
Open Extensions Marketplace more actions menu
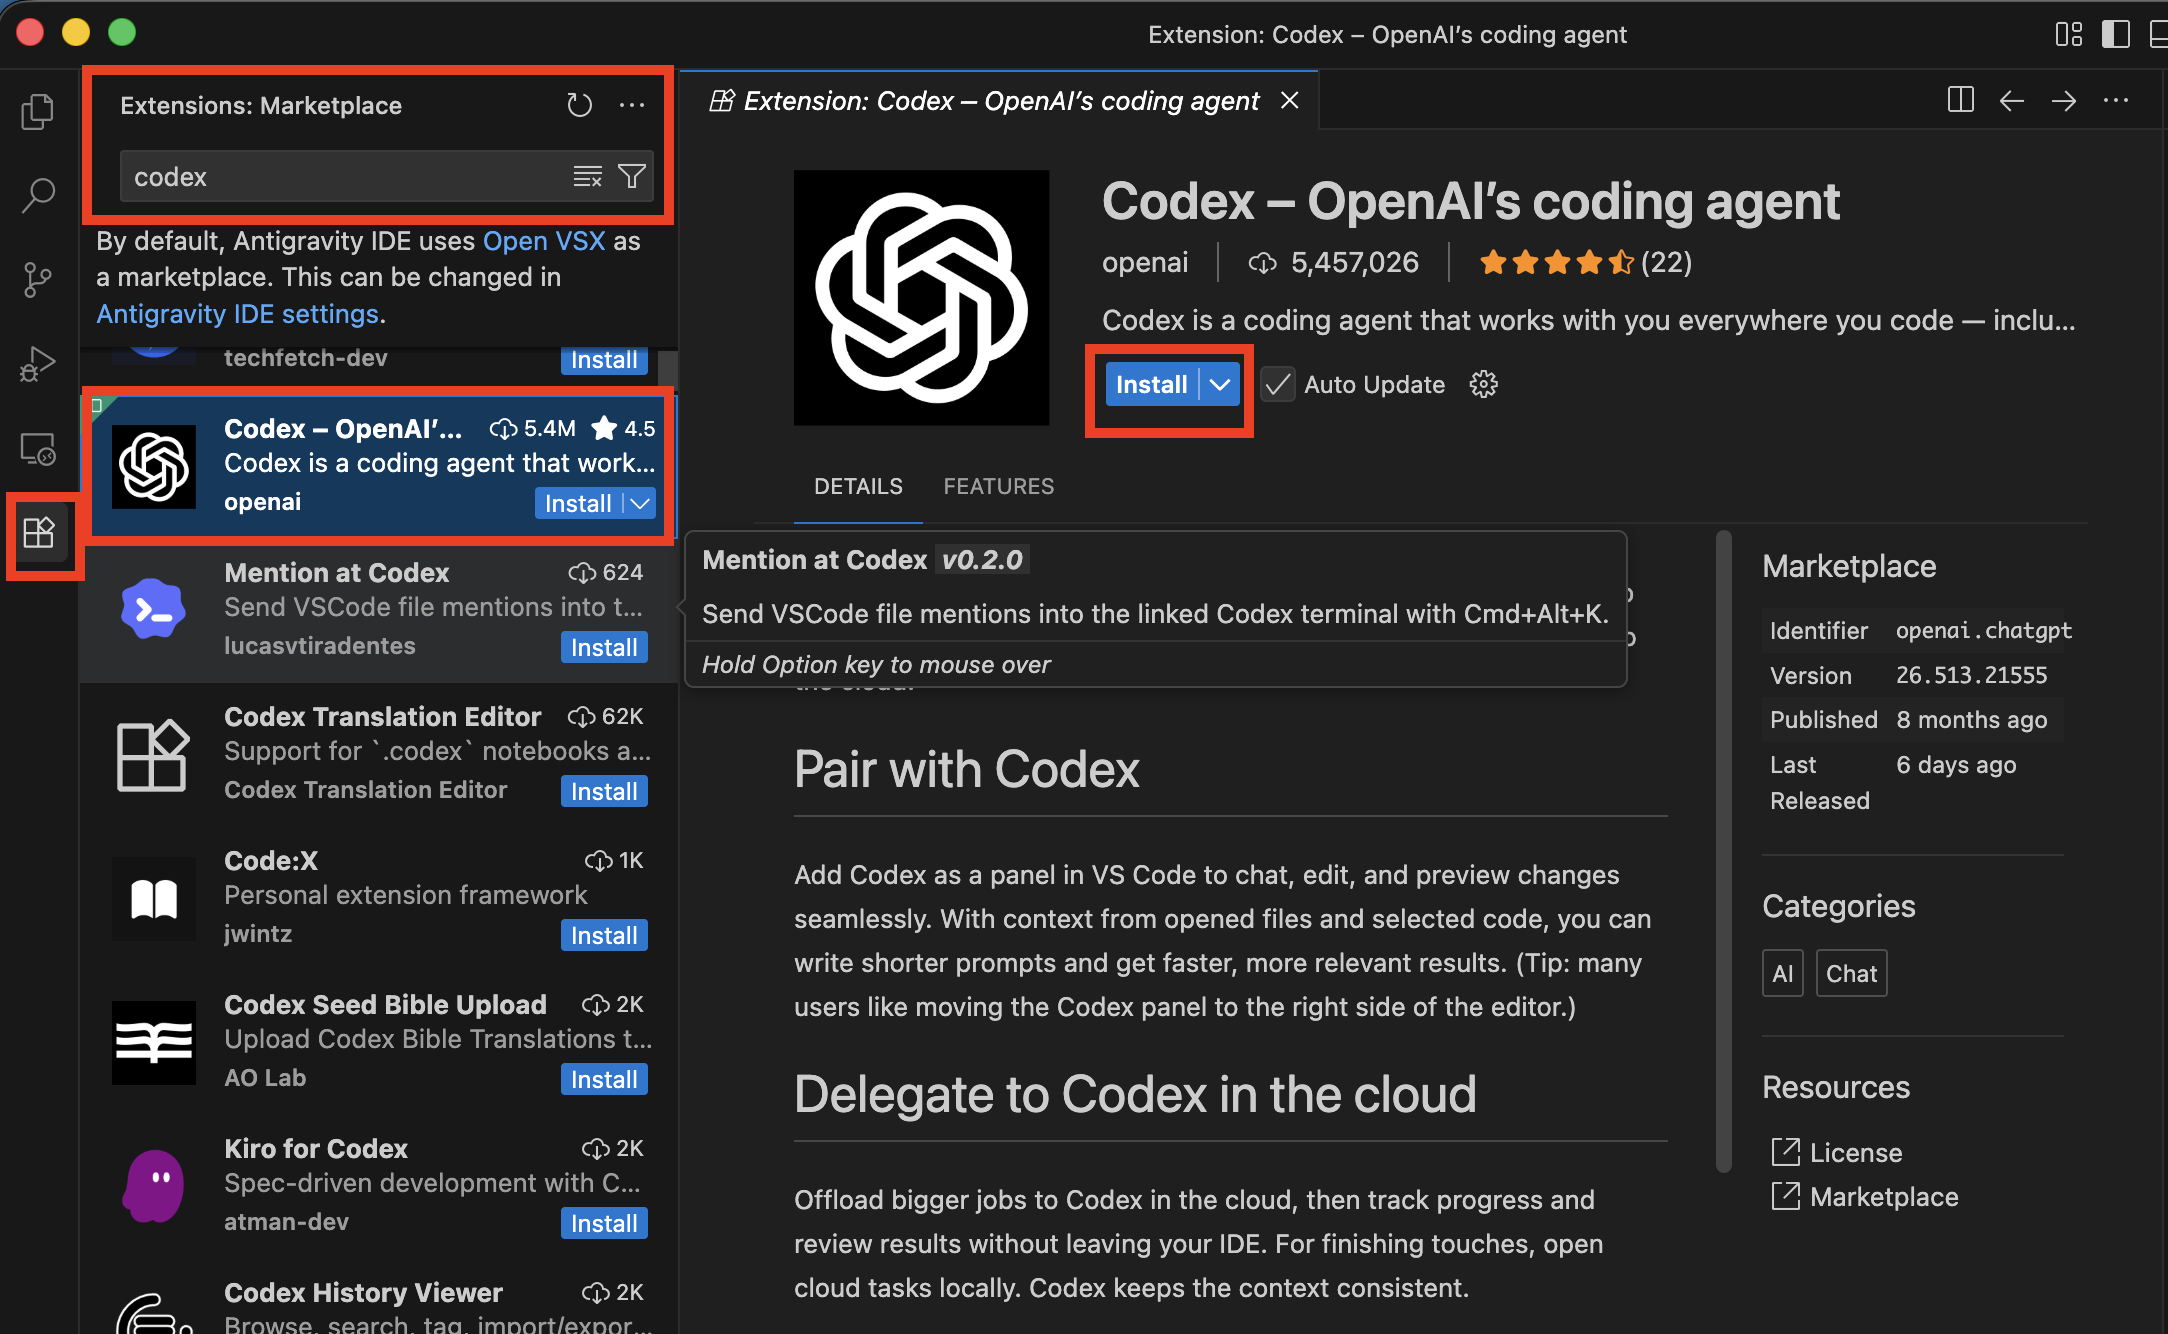pos(632,105)
